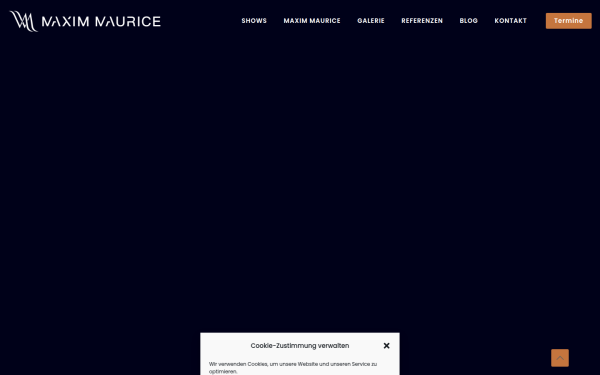Select the 'Cookie-Zustimmung verwalten' heading text
This screenshot has height=375, width=600.
[300, 346]
